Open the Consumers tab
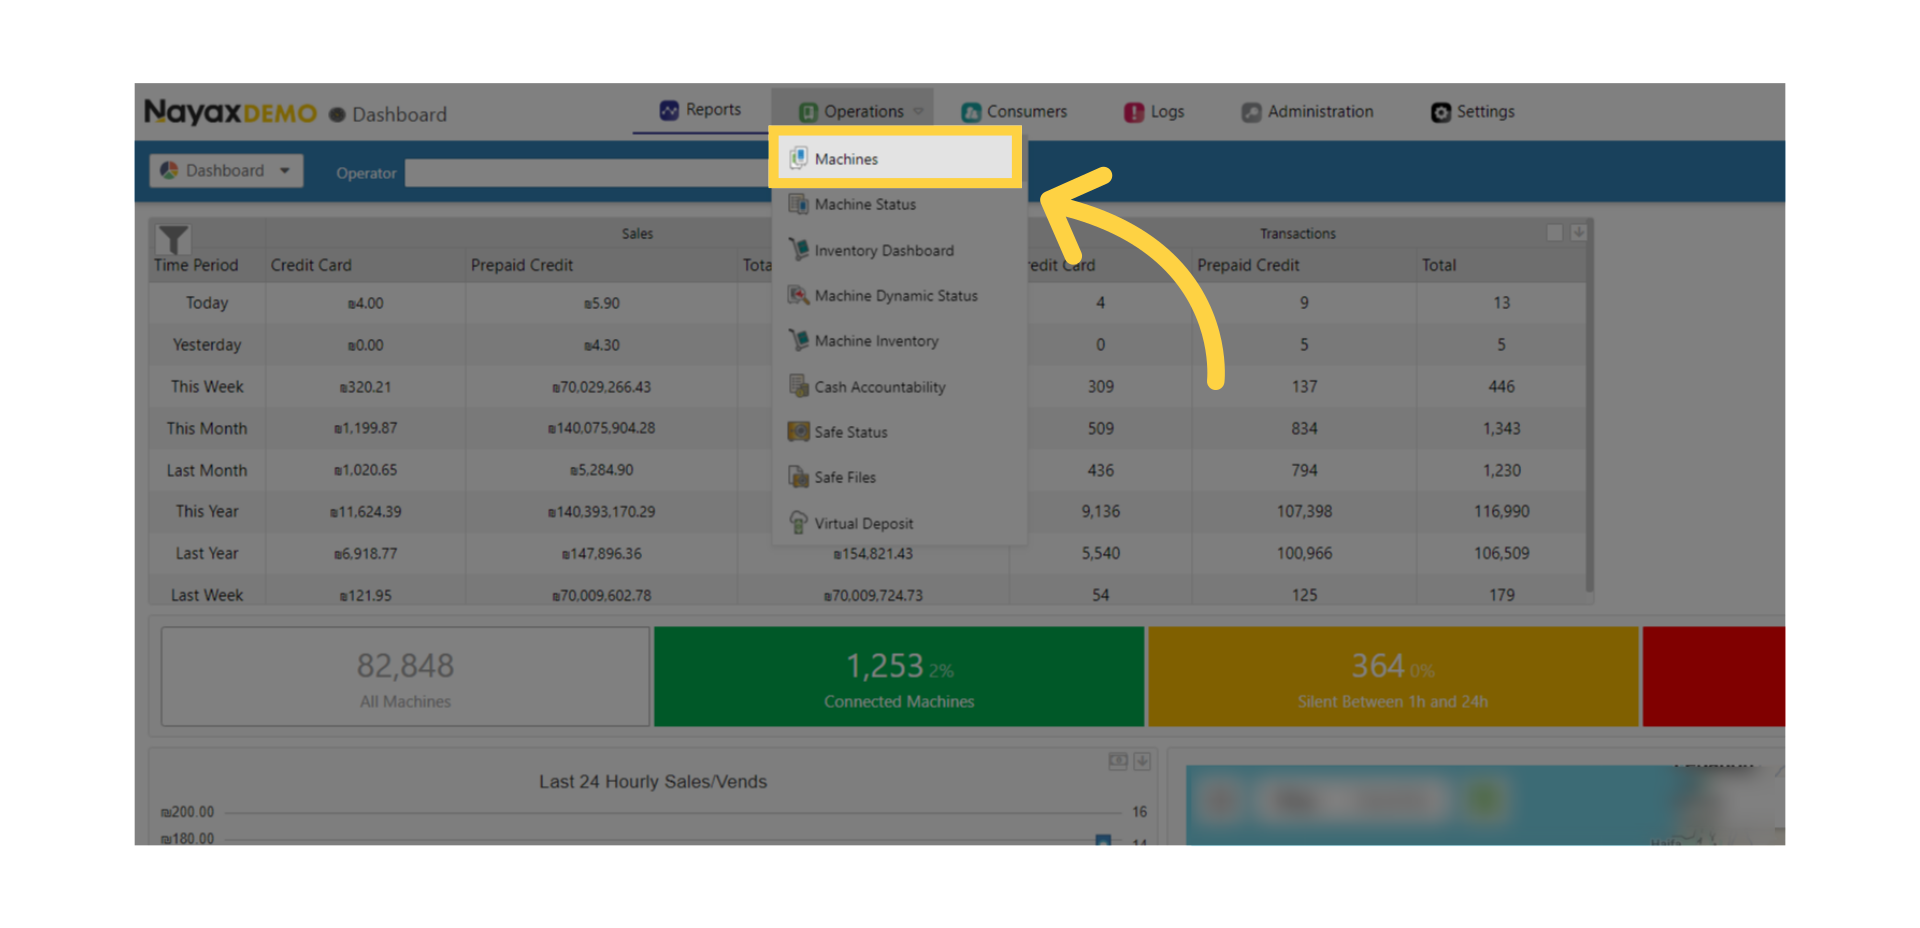Screen dimensions: 1920x928 coord(1014,112)
